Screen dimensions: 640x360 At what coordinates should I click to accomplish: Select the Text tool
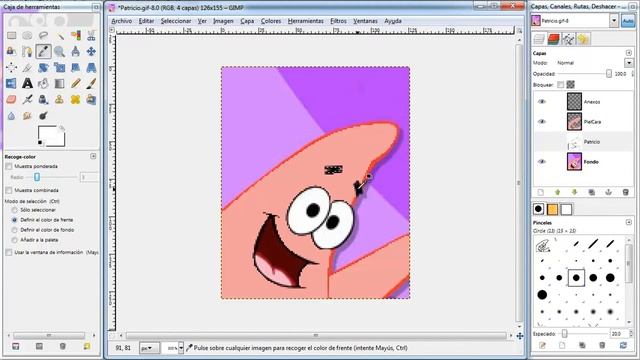27,84
